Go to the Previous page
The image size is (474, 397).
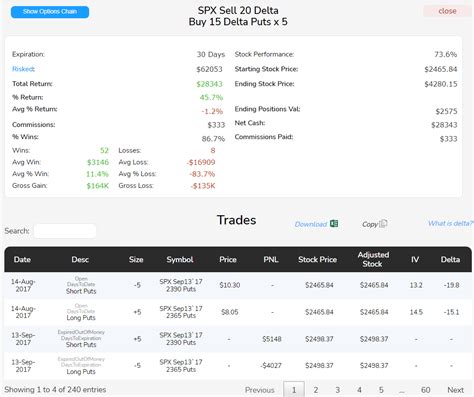tap(260, 390)
